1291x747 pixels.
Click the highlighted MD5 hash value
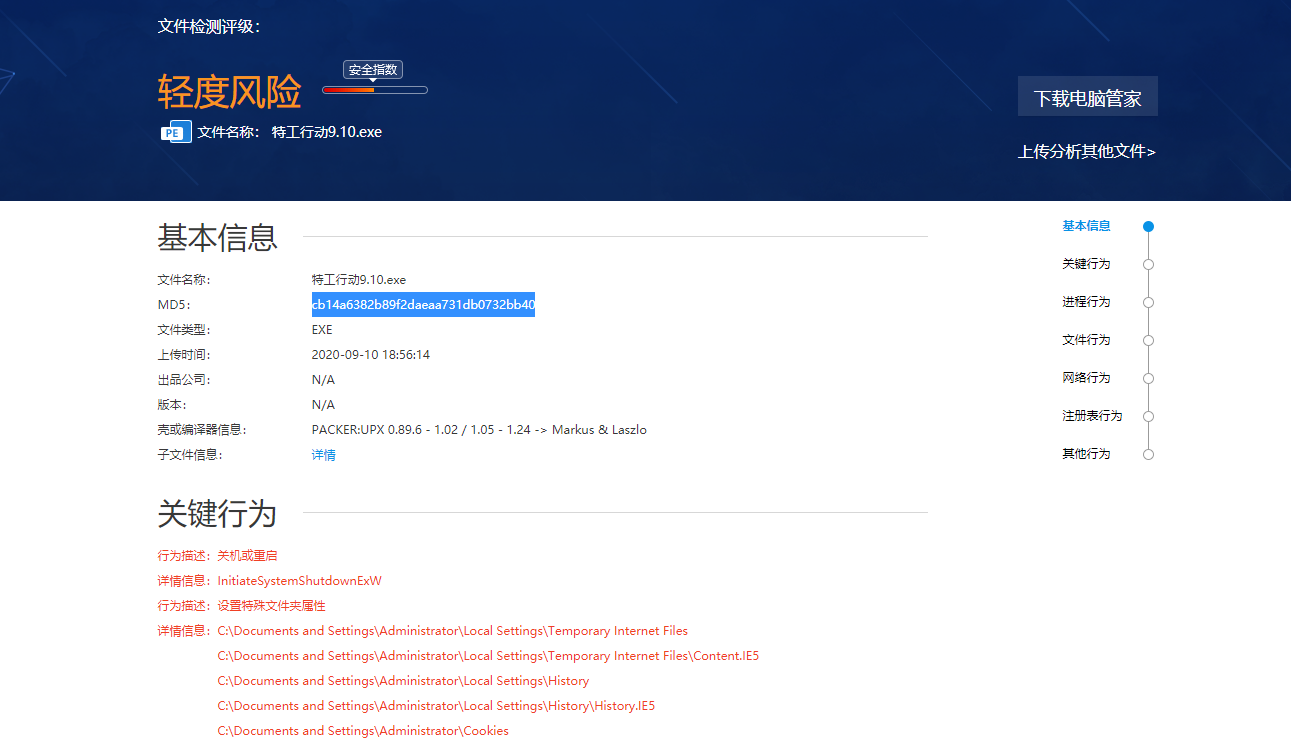coord(423,305)
